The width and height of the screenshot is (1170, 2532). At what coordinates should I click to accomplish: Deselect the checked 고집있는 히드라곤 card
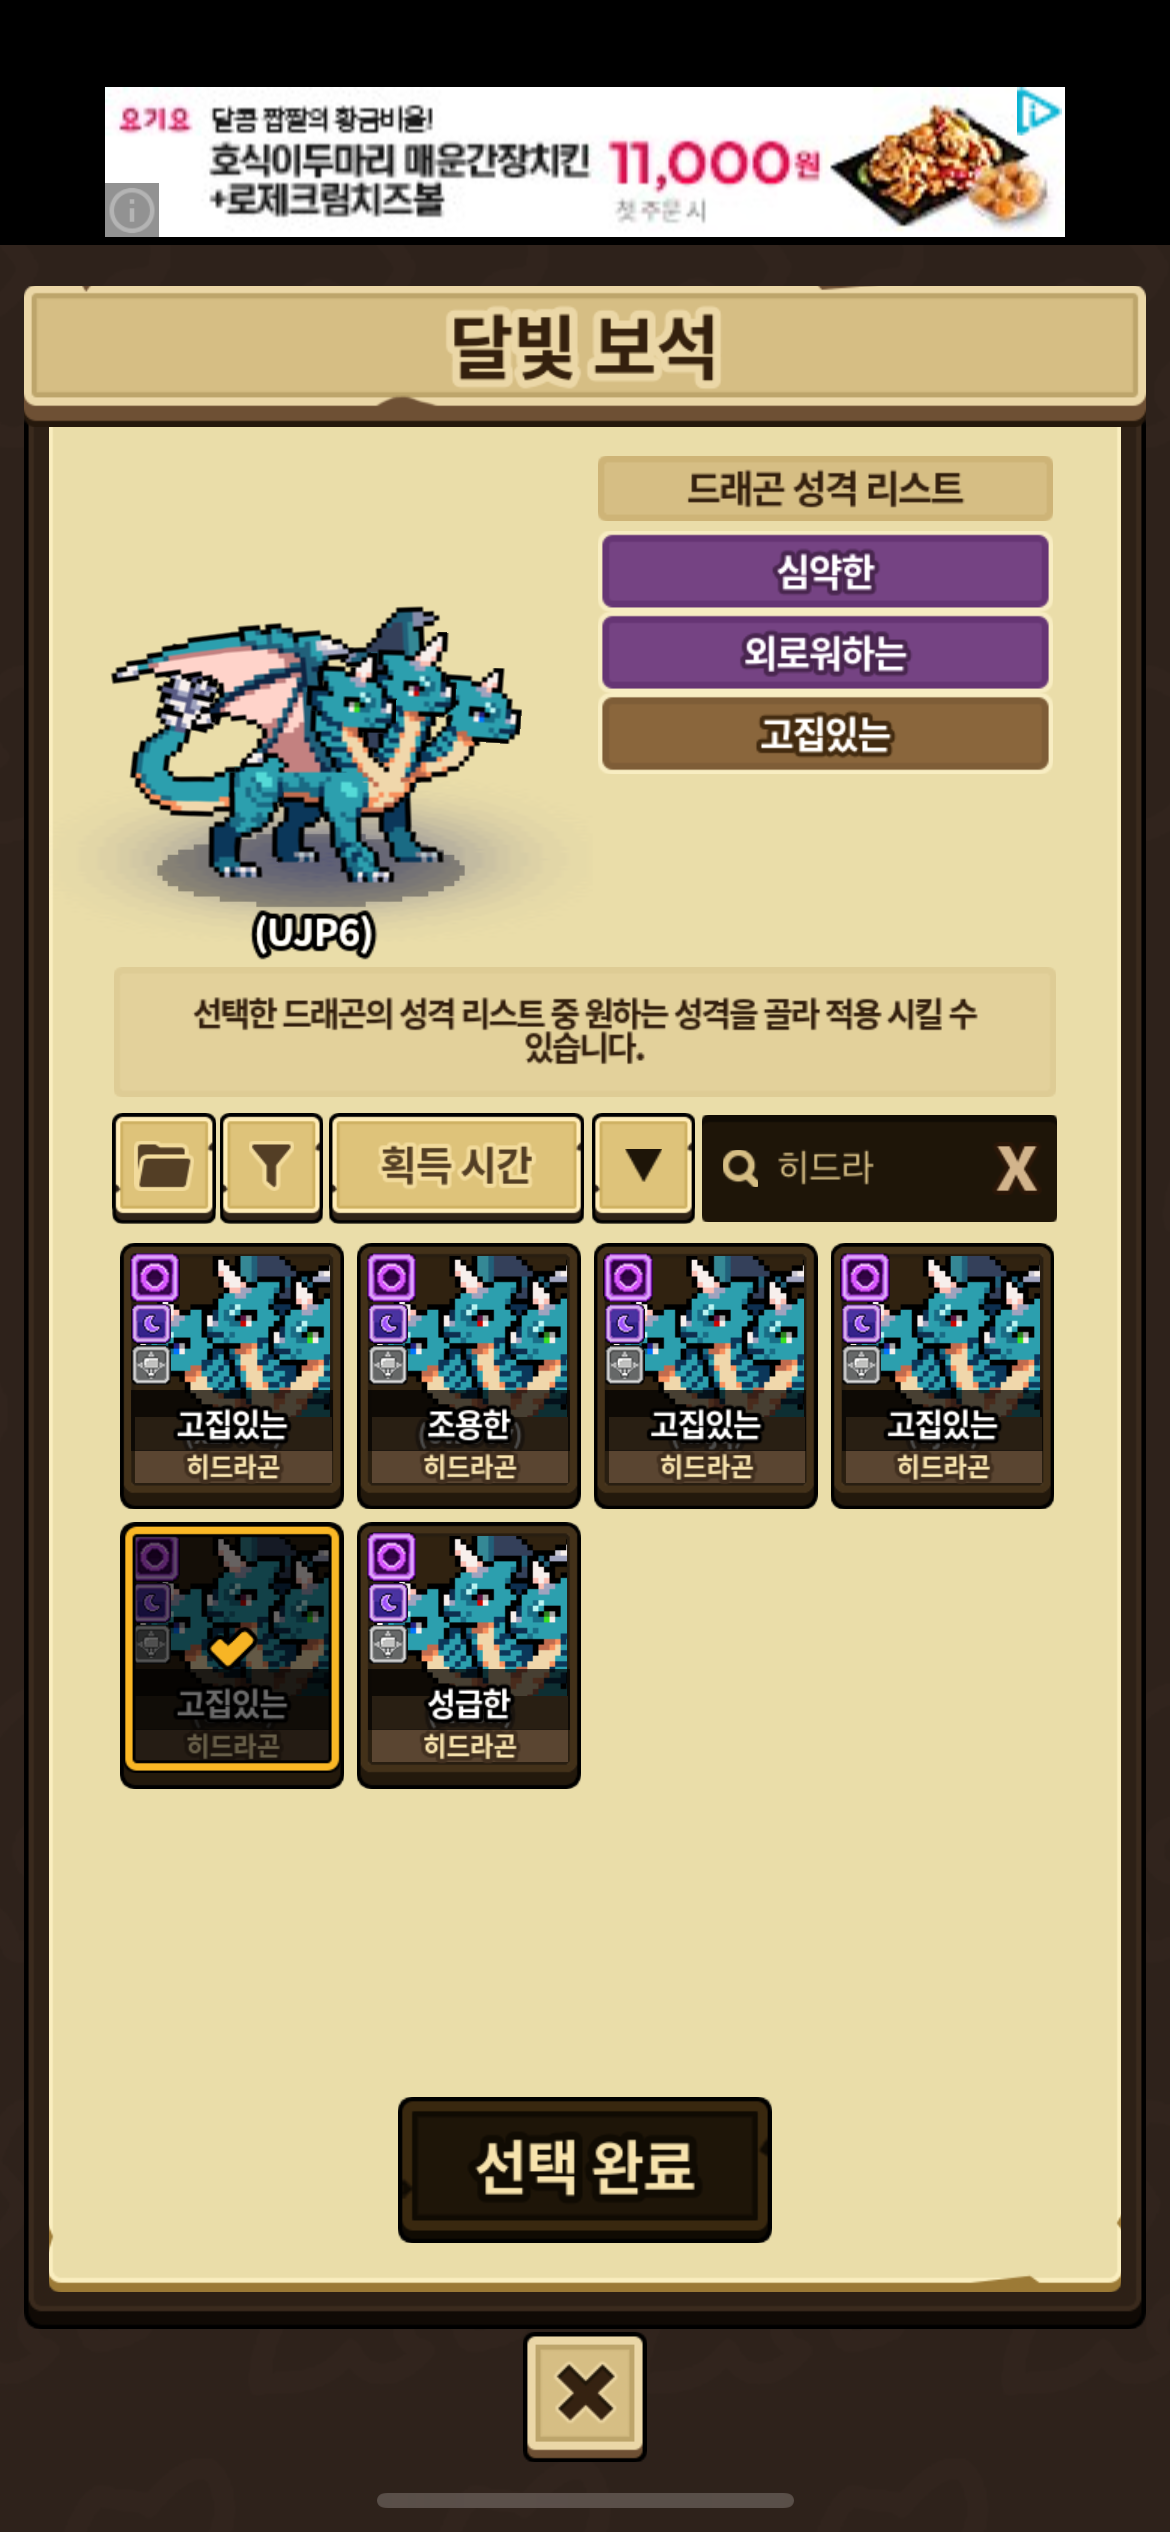[232, 1654]
